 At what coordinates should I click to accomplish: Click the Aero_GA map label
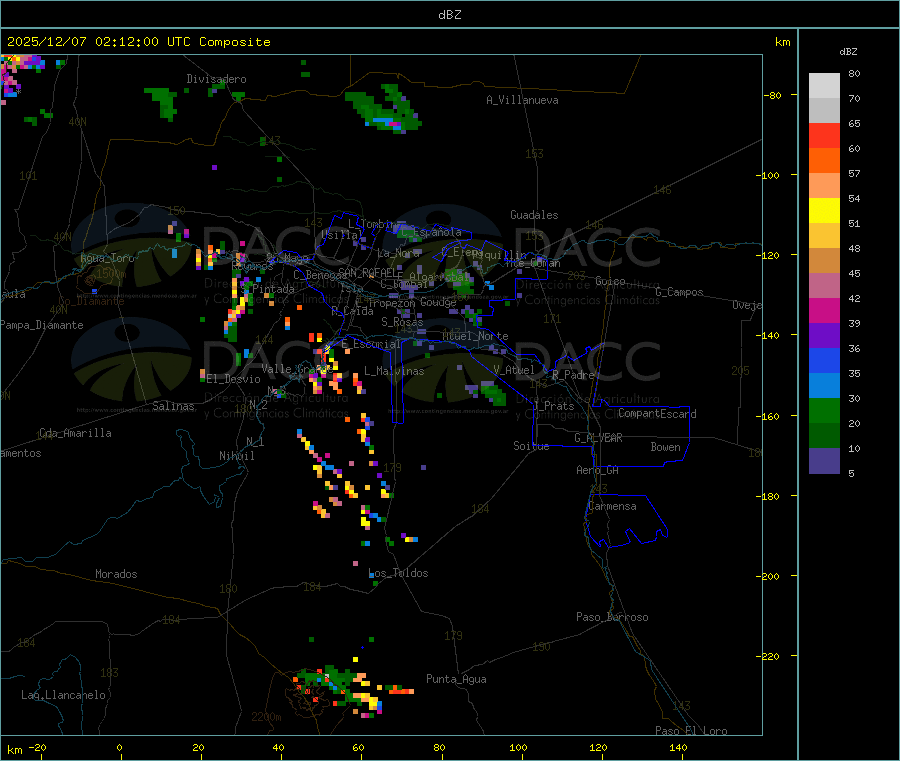[x=598, y=470]
